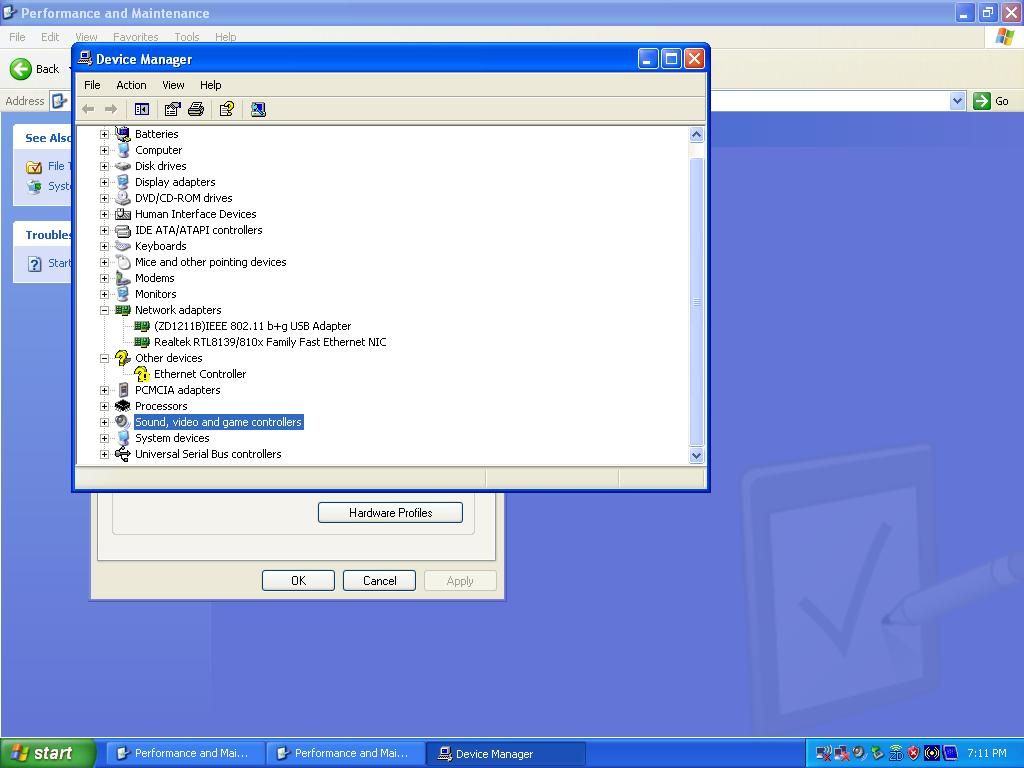Toggle the console tree pane toolbar icon
The height and width of the screenshot is (768, 1024).
[142, 109]
